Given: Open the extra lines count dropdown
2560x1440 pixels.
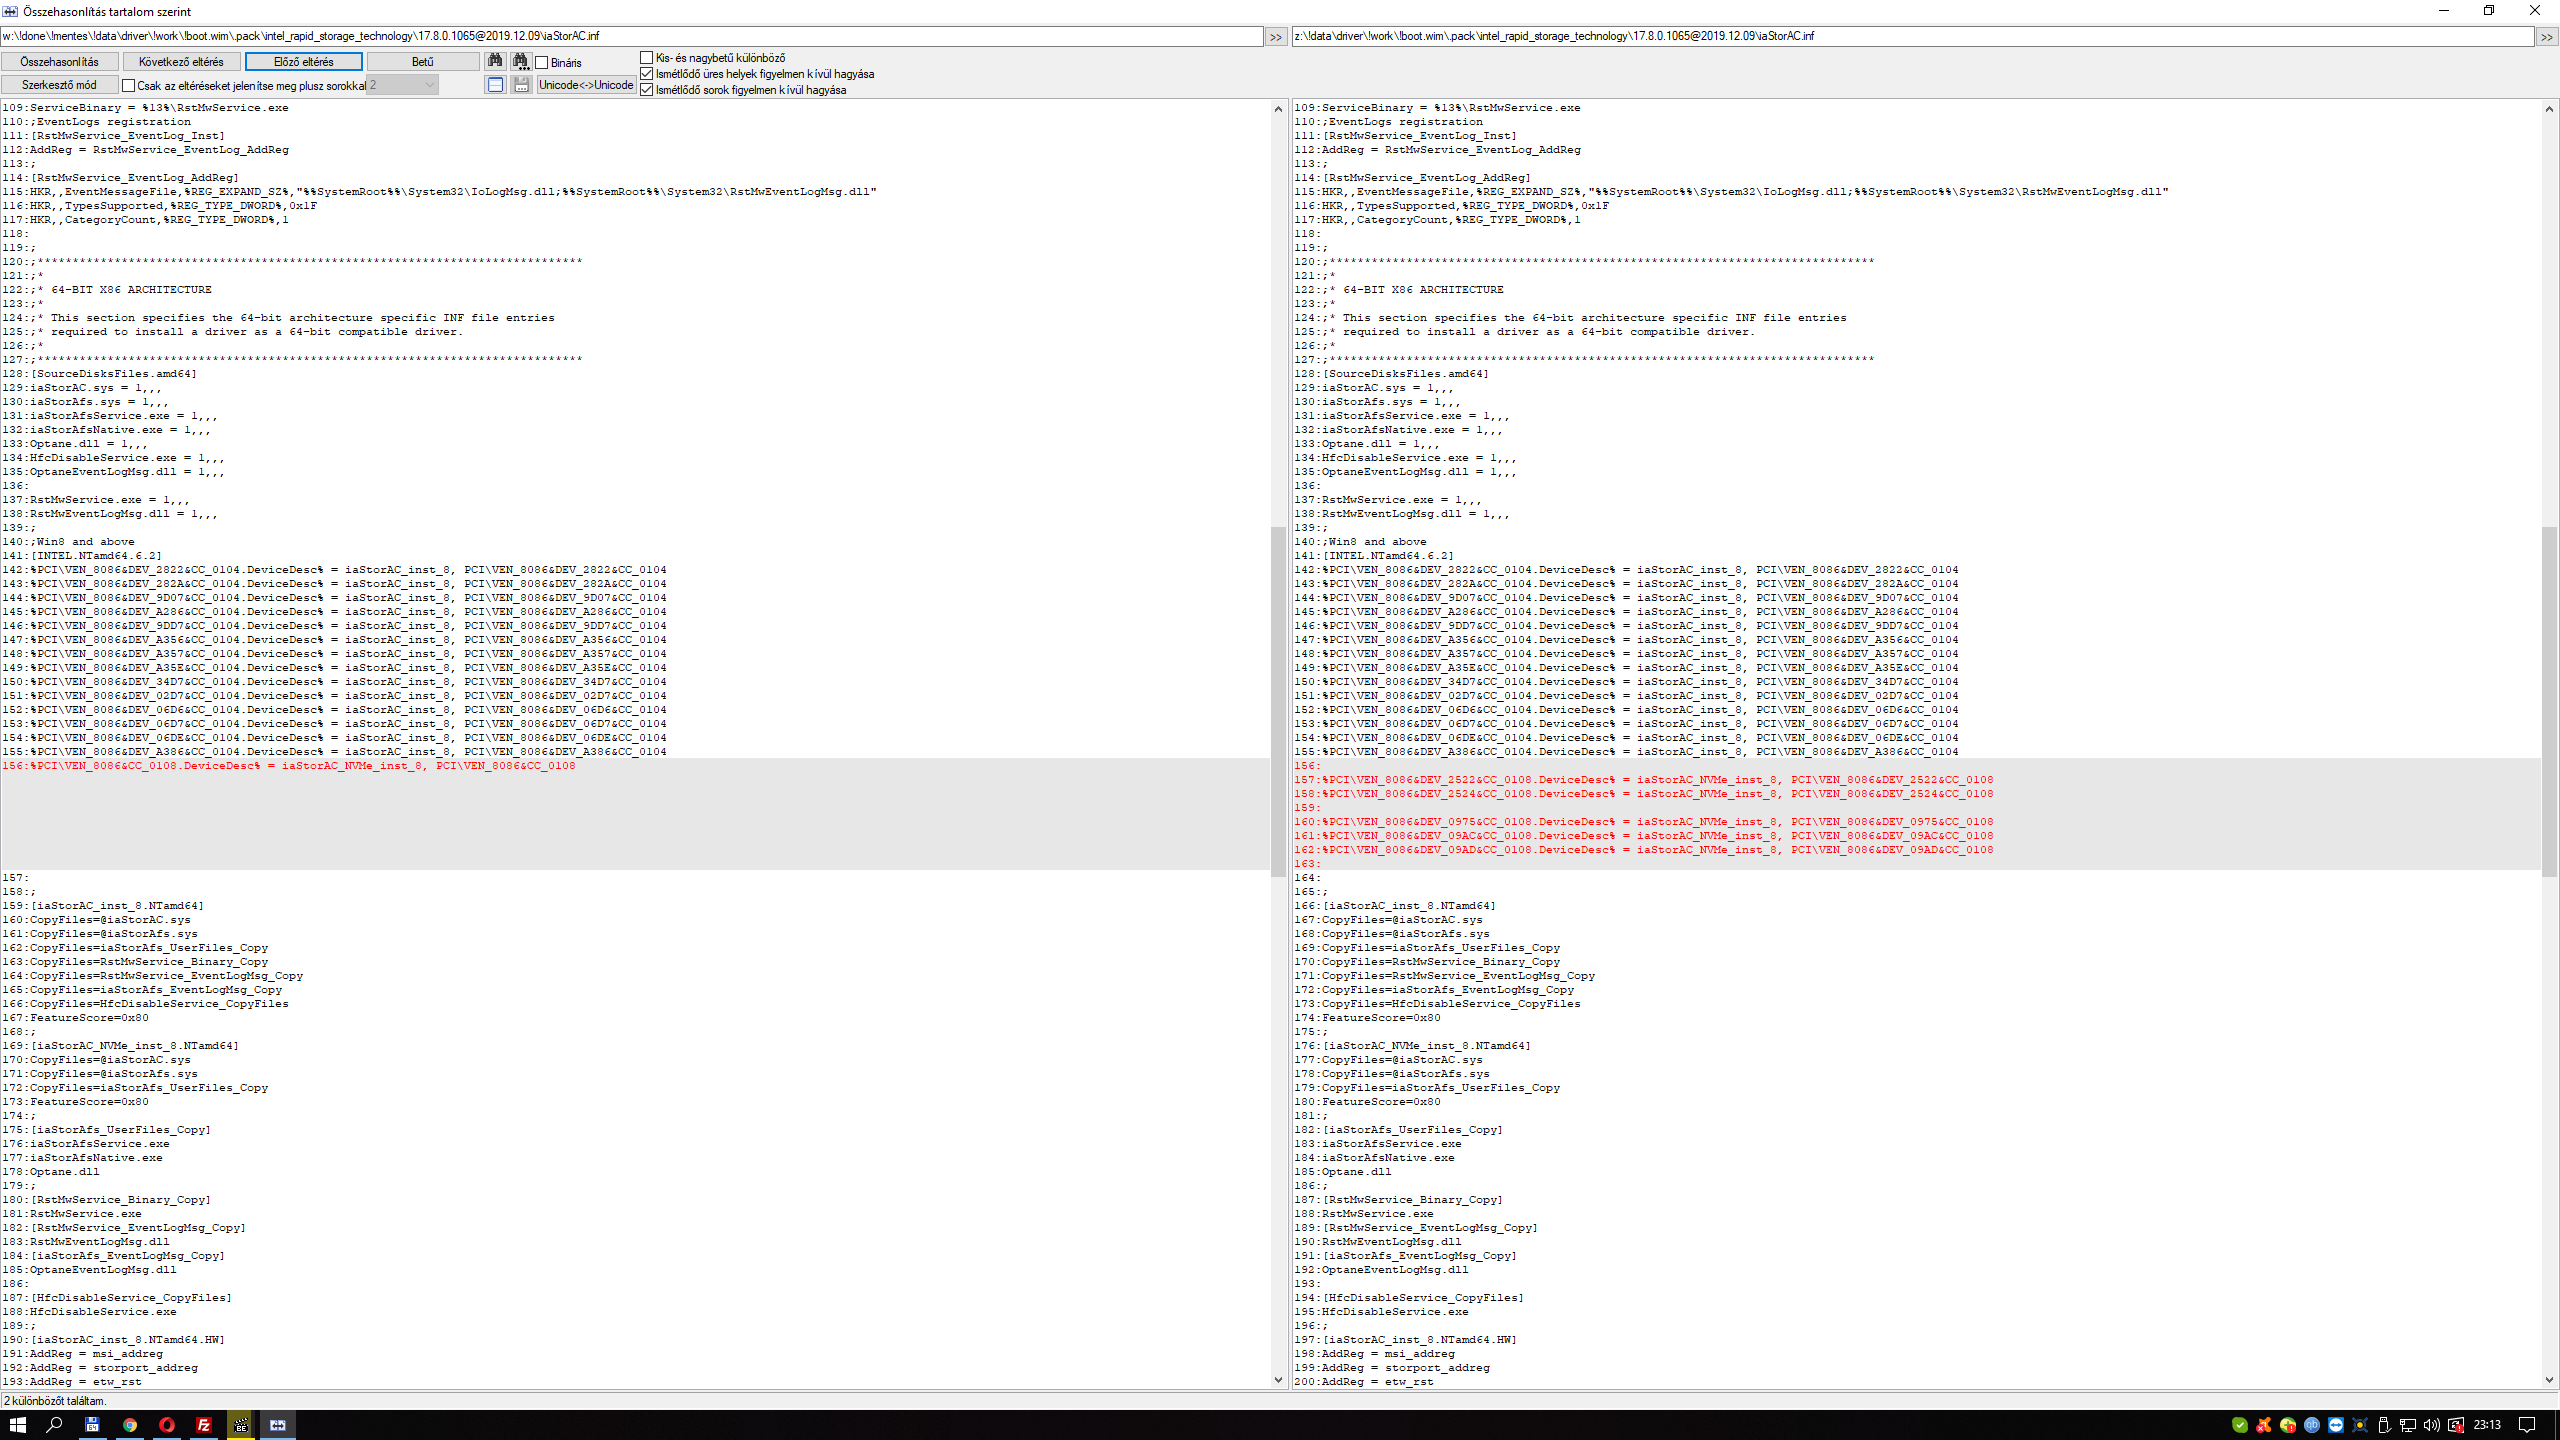Looking at the screenshot, I should pyautogui.click(x=403, y=85).
